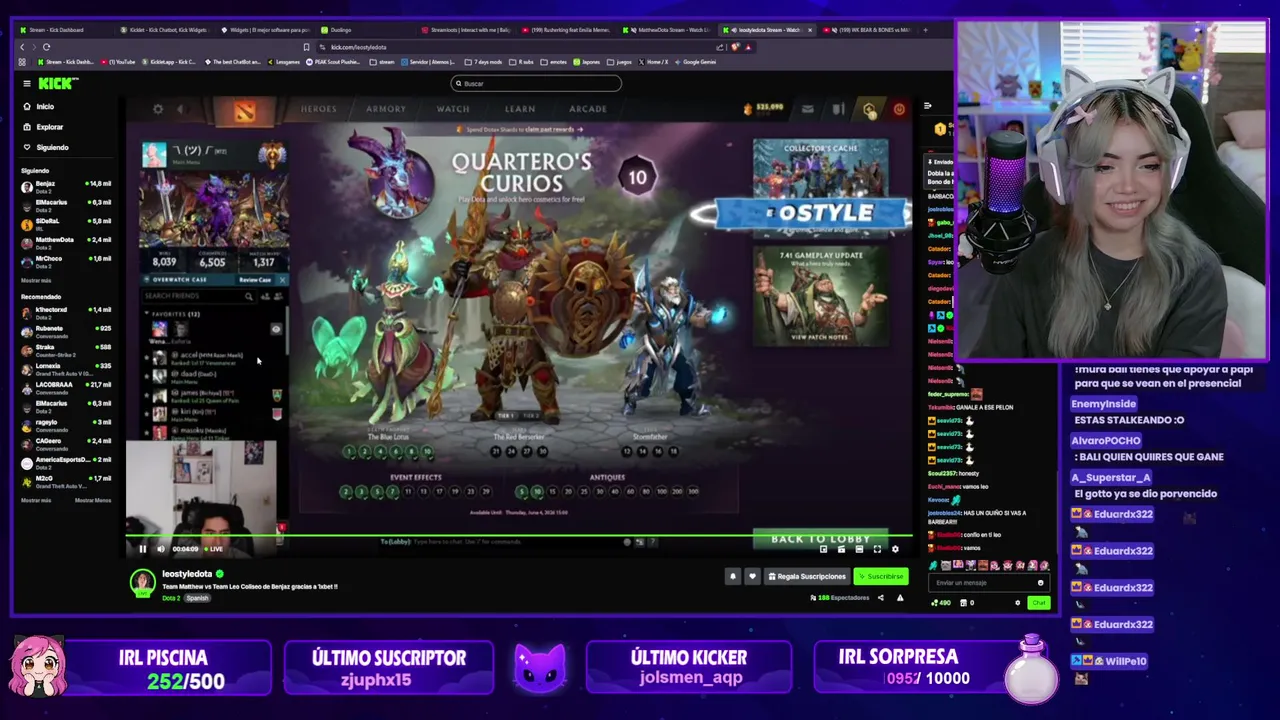Open emote picker in chat input

1040,582
